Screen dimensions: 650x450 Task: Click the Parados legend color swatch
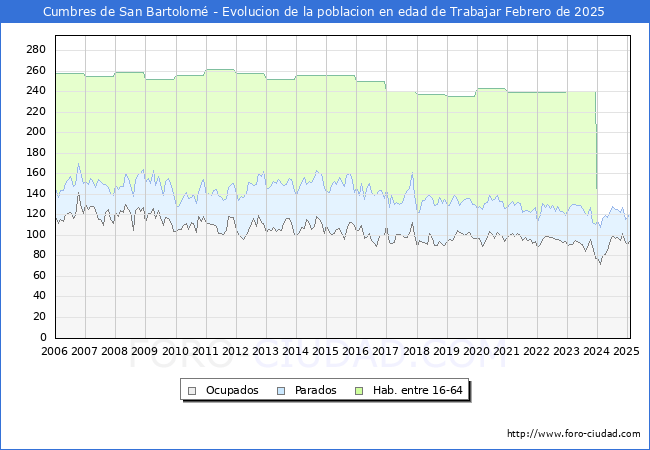pos(281,391)
